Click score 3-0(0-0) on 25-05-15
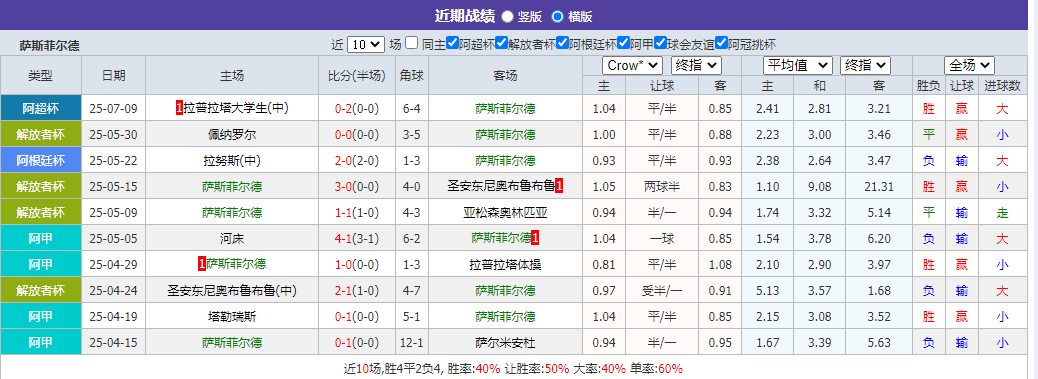The height and width of the screenshot is (379, 1038). pyautogui.click(x=357, y=187)
